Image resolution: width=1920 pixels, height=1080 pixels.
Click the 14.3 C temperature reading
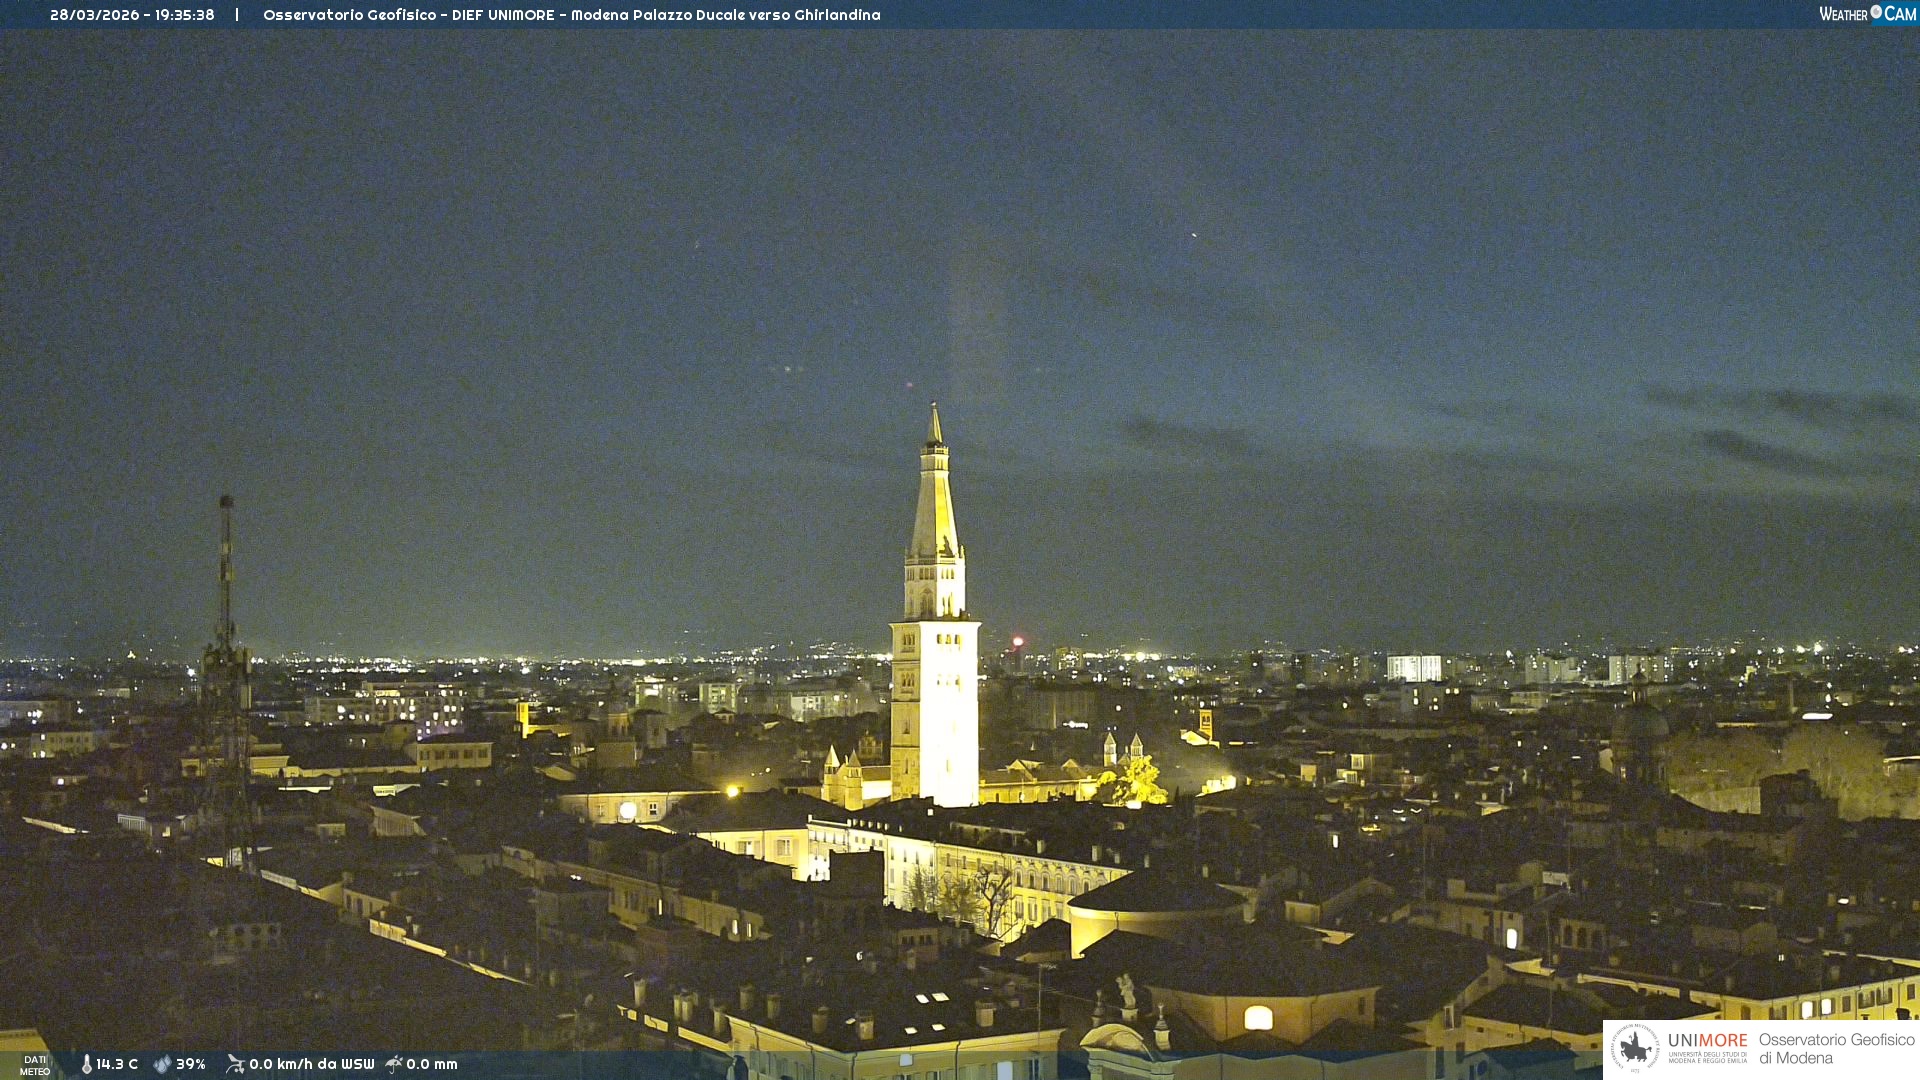tap(117, 1064)
